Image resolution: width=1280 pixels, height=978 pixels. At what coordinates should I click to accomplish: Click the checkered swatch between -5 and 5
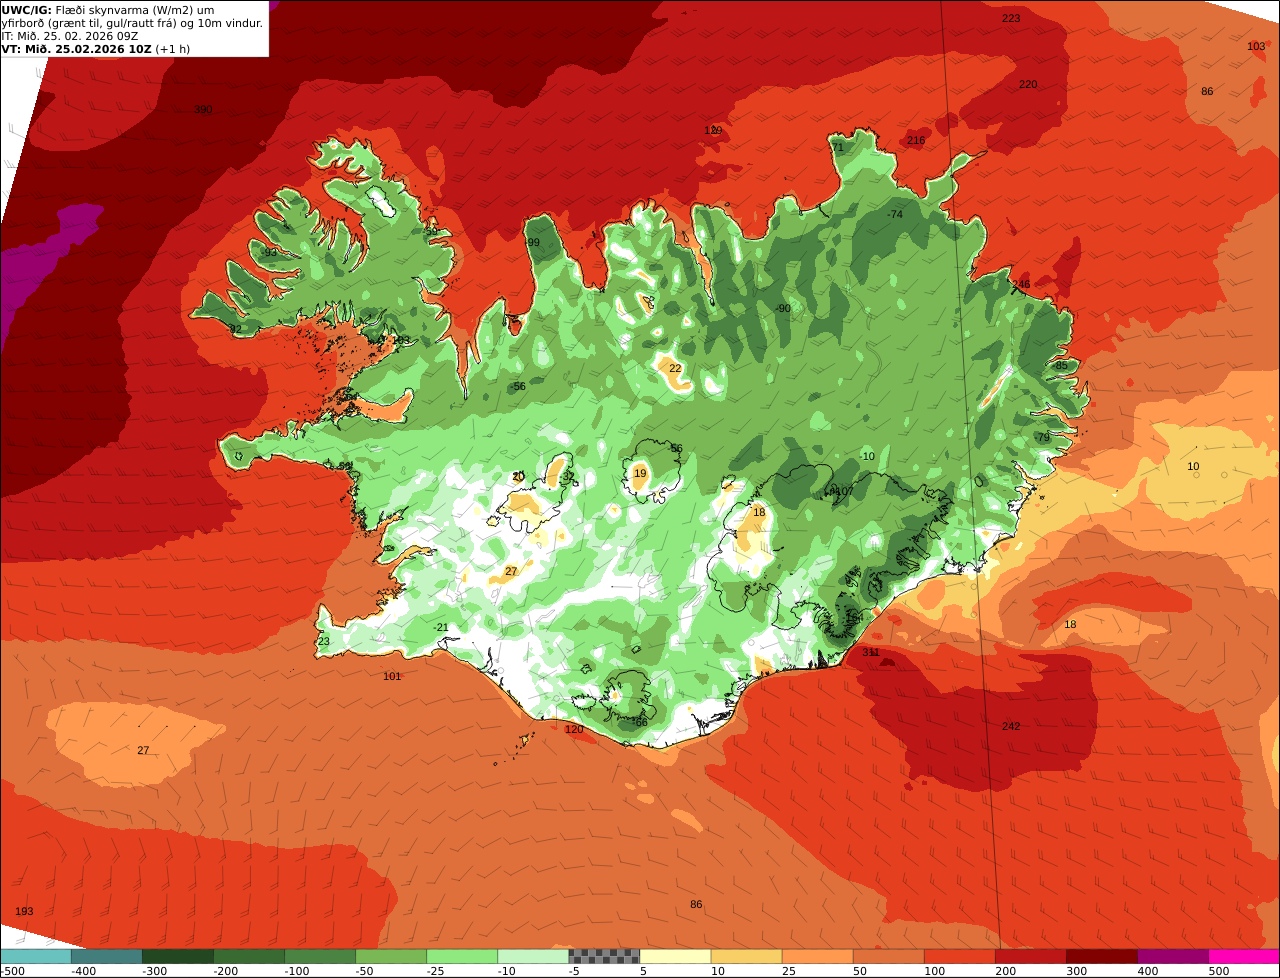click(604, 956)
